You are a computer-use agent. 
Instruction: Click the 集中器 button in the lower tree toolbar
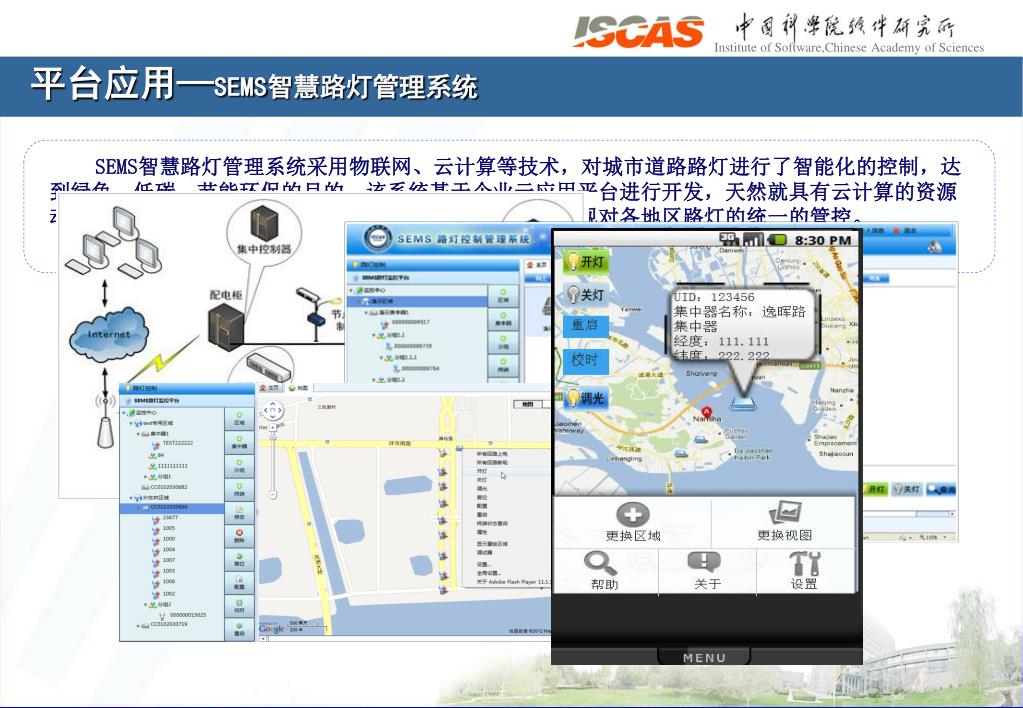point(239,442)
